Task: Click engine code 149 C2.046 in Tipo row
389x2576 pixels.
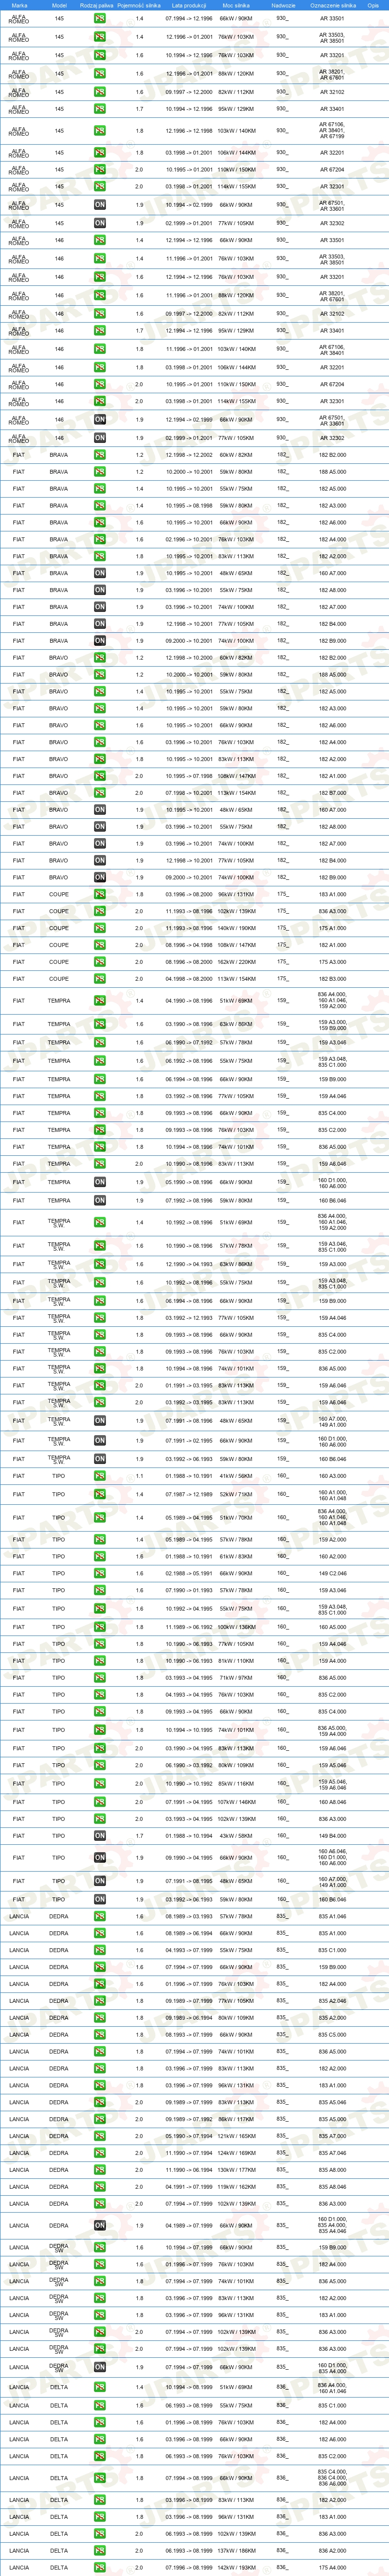Action: tap(333, 1573)
